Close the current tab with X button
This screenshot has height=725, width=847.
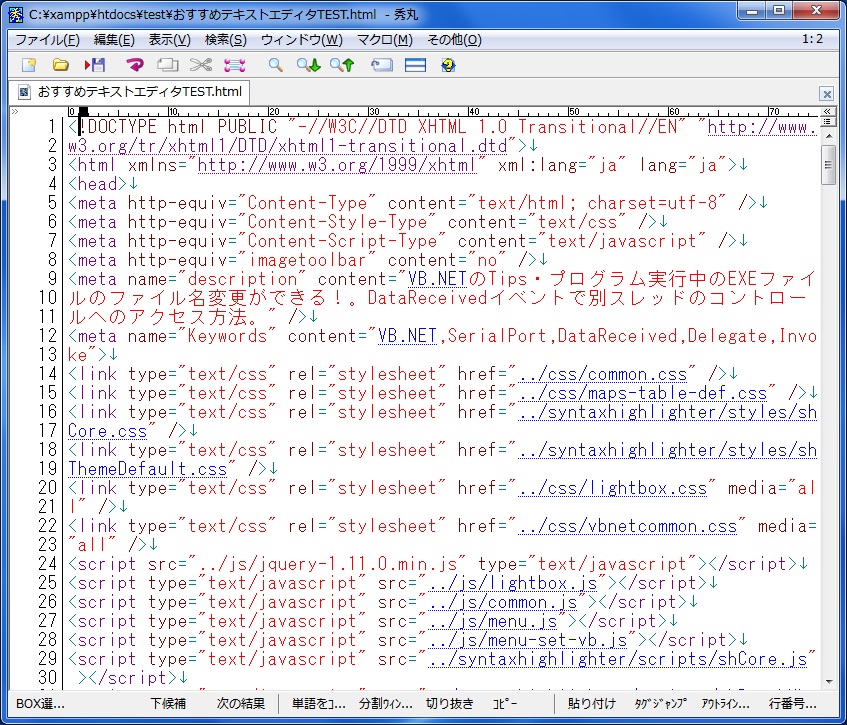[x=826, y=94]
